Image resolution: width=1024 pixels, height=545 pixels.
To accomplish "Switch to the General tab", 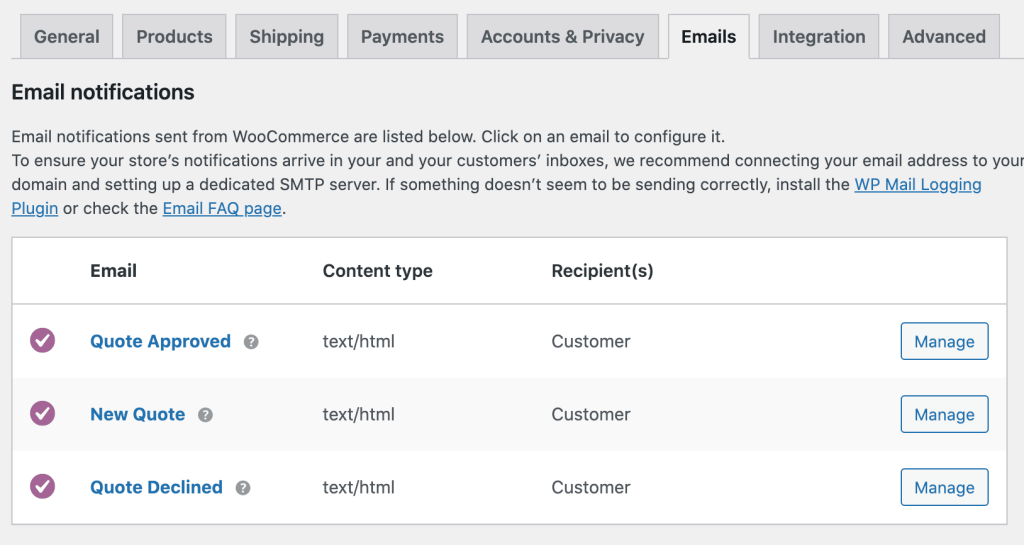I will (x=67, y=37).
